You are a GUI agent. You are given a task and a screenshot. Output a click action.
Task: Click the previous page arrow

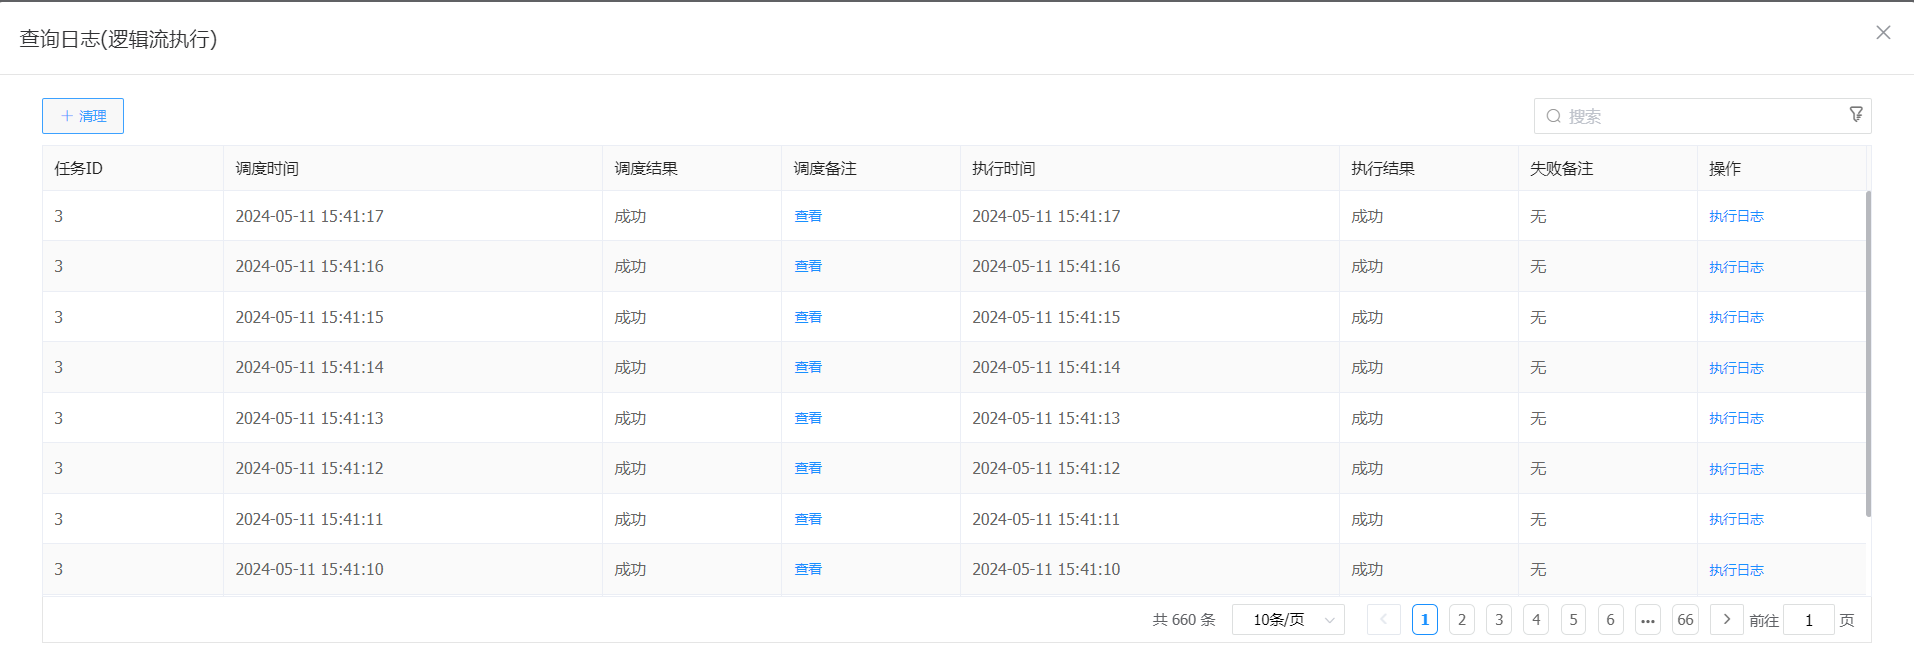[1383, 620]
